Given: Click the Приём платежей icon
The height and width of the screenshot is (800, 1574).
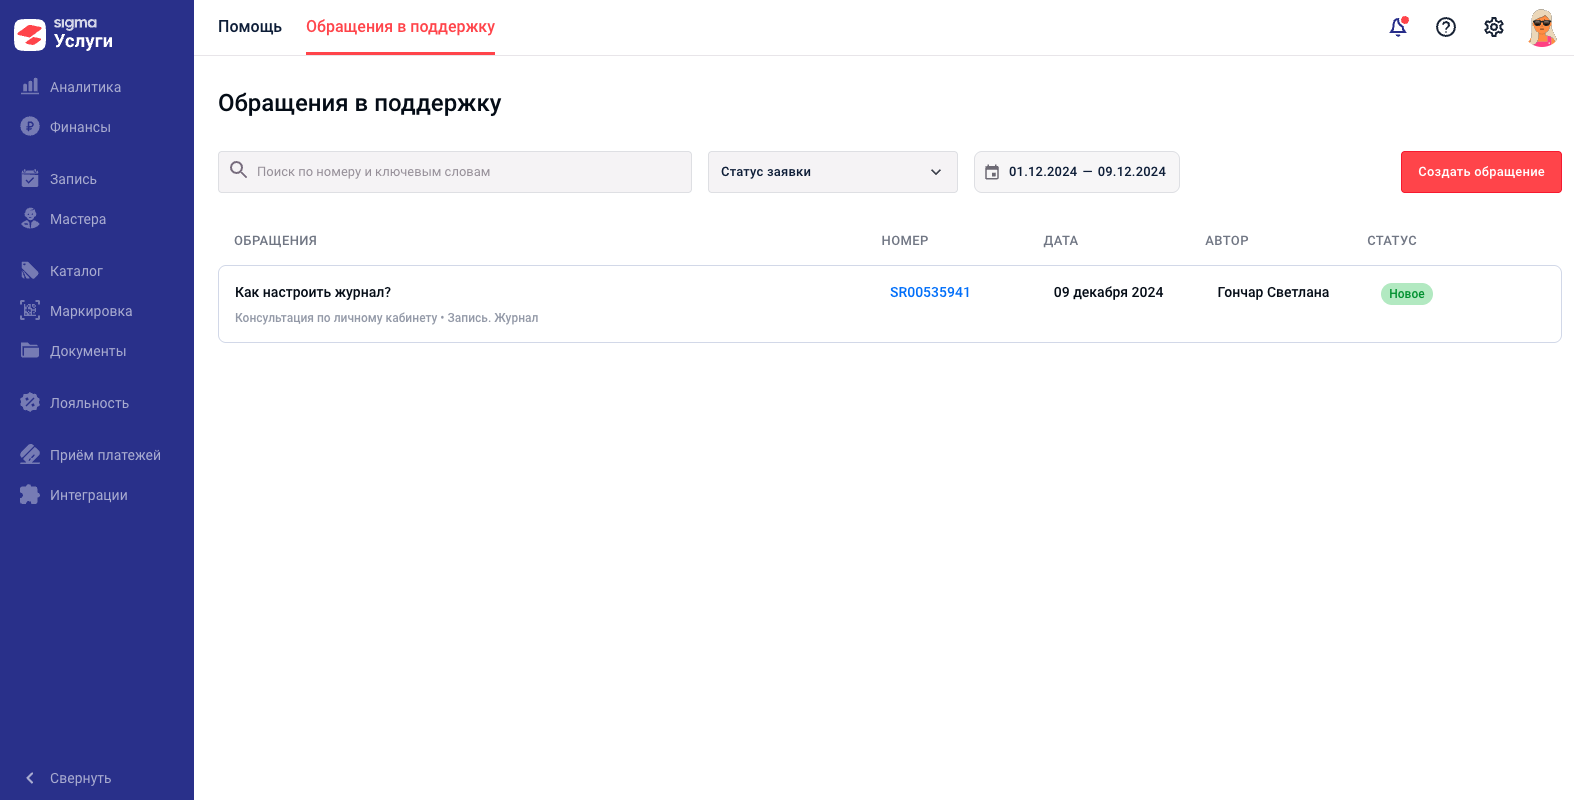Looking at the screenshot, I should click(x=30, y=454).
